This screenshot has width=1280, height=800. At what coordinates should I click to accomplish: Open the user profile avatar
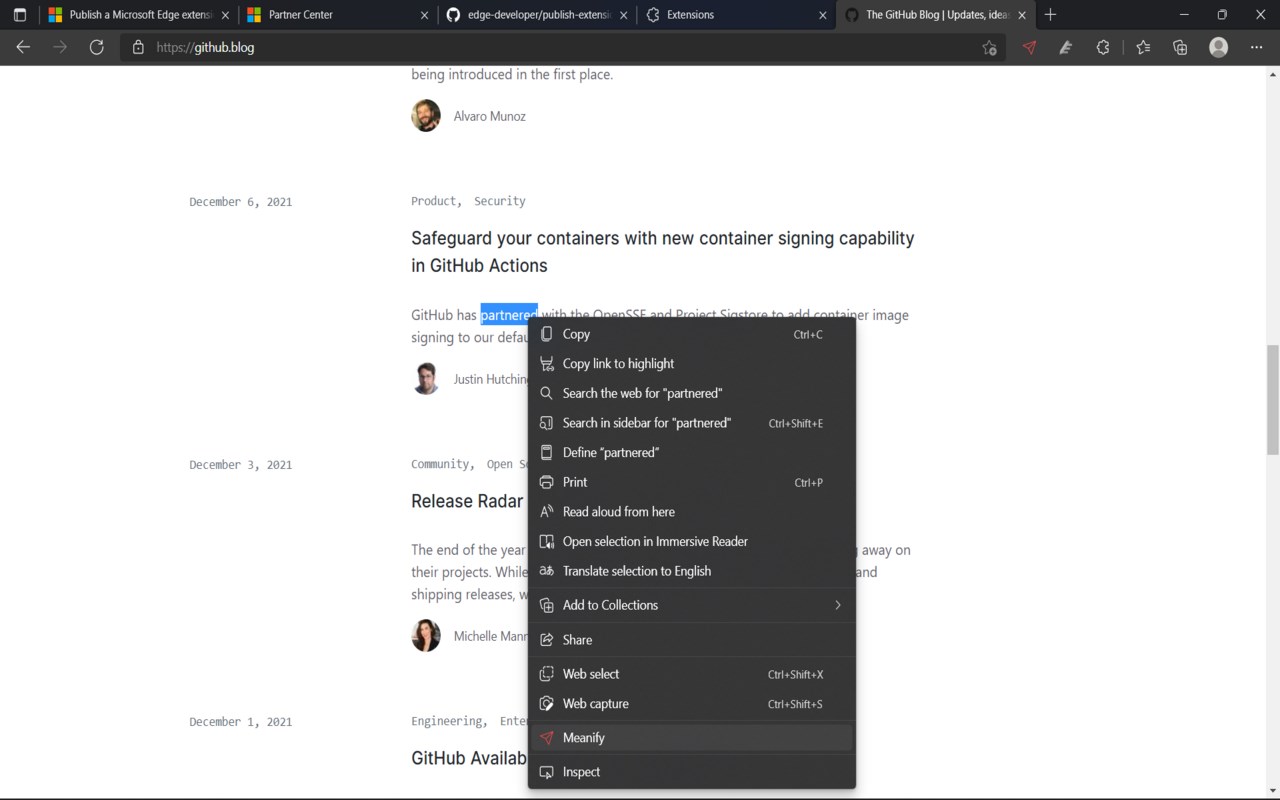(1218, 47)
